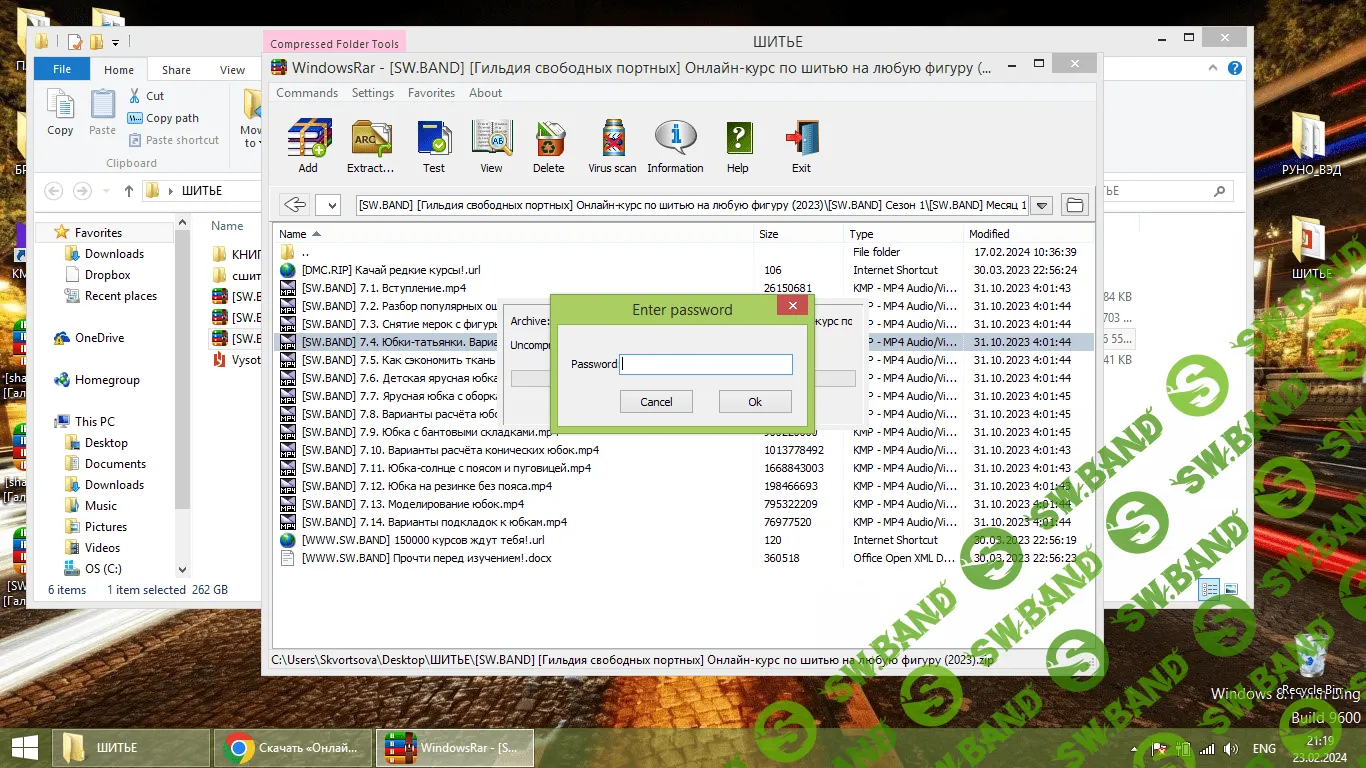Sort the file list by Size column
This screenshot has width=1366, height=768.
pyautogui.click(x=768, y=234)
